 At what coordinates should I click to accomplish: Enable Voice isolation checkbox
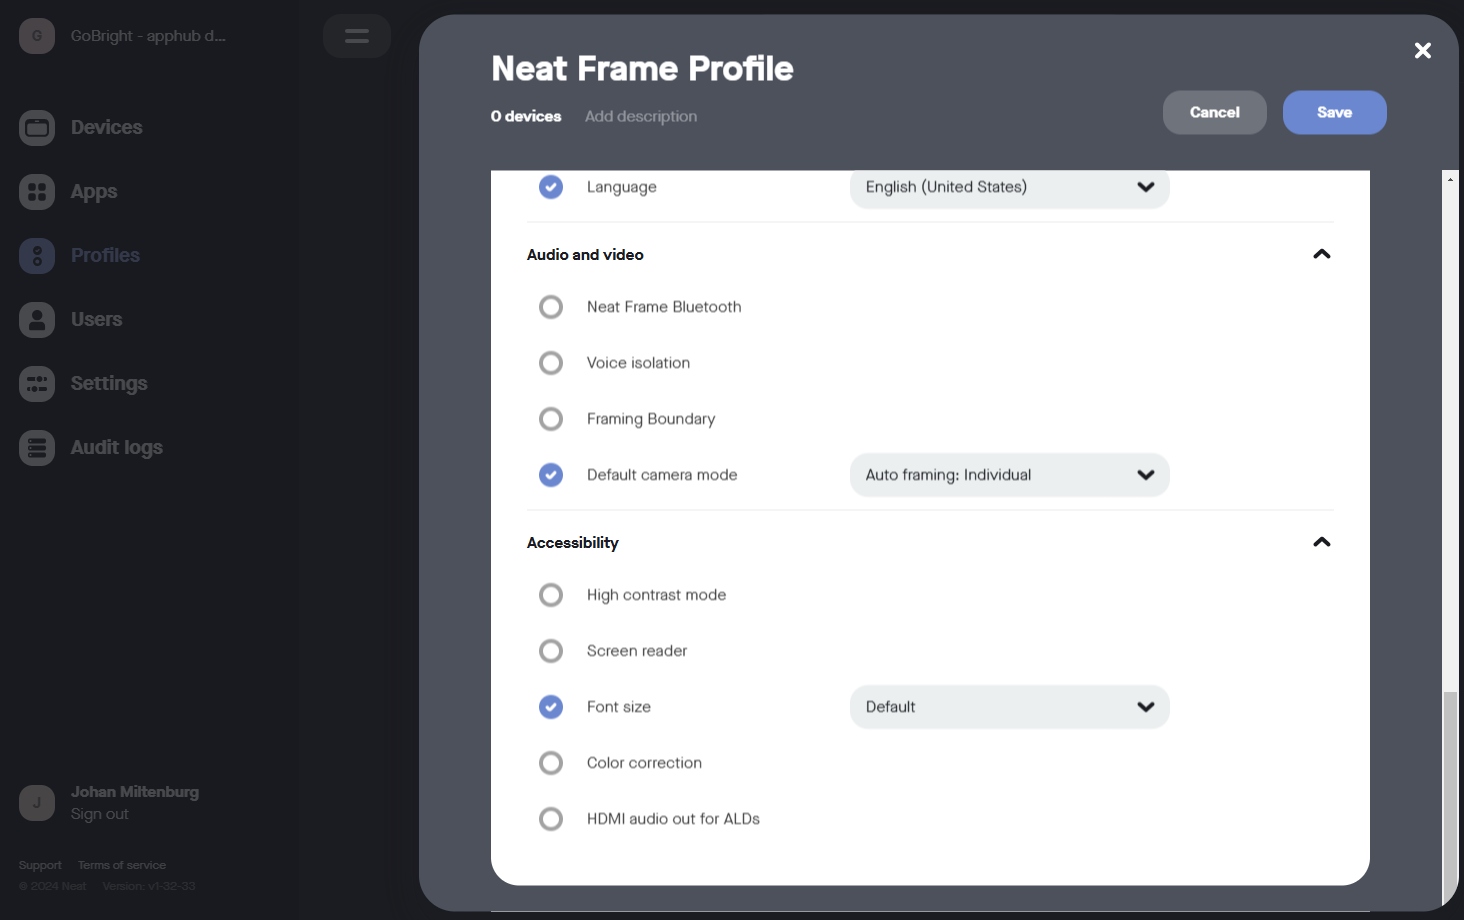tap(551, 363)
